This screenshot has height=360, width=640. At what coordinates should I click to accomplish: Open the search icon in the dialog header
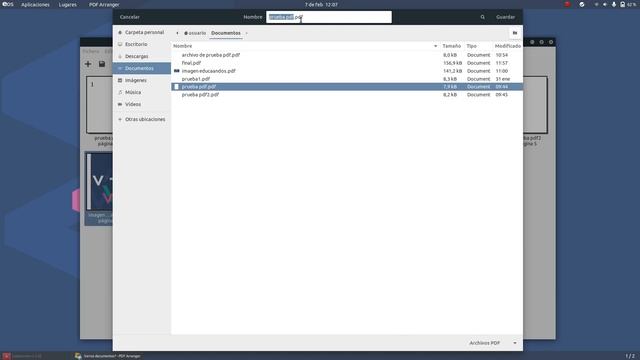(x=482, y=17)
